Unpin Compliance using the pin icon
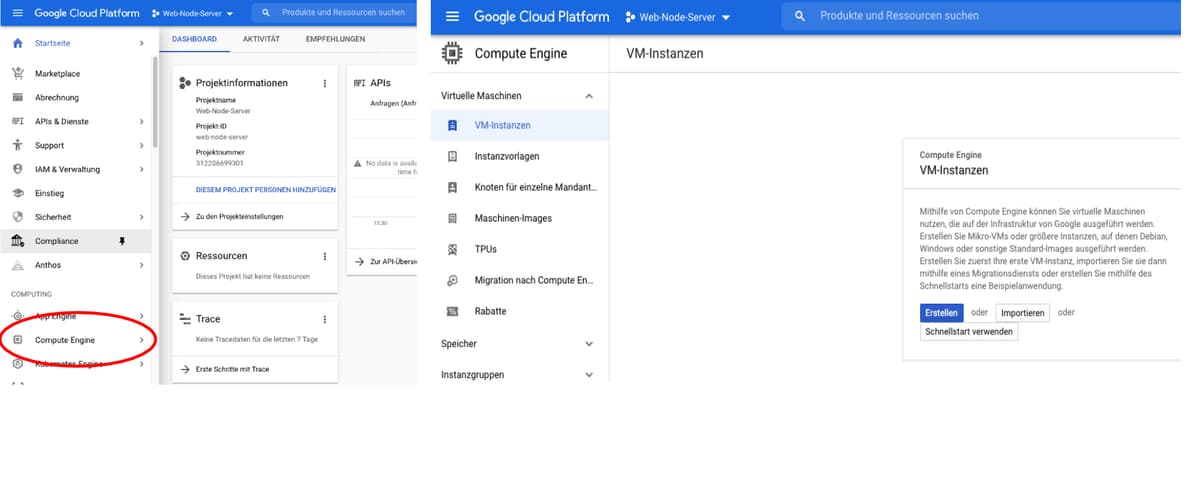This screenshot has width=1200, height=481. pos(122,241)
